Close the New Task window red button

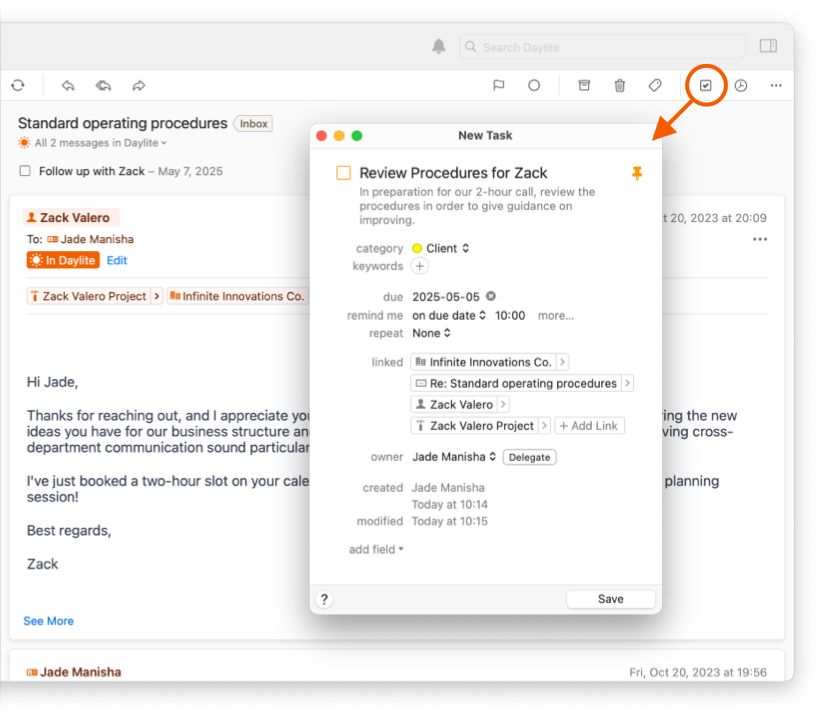tap(322, 136)
